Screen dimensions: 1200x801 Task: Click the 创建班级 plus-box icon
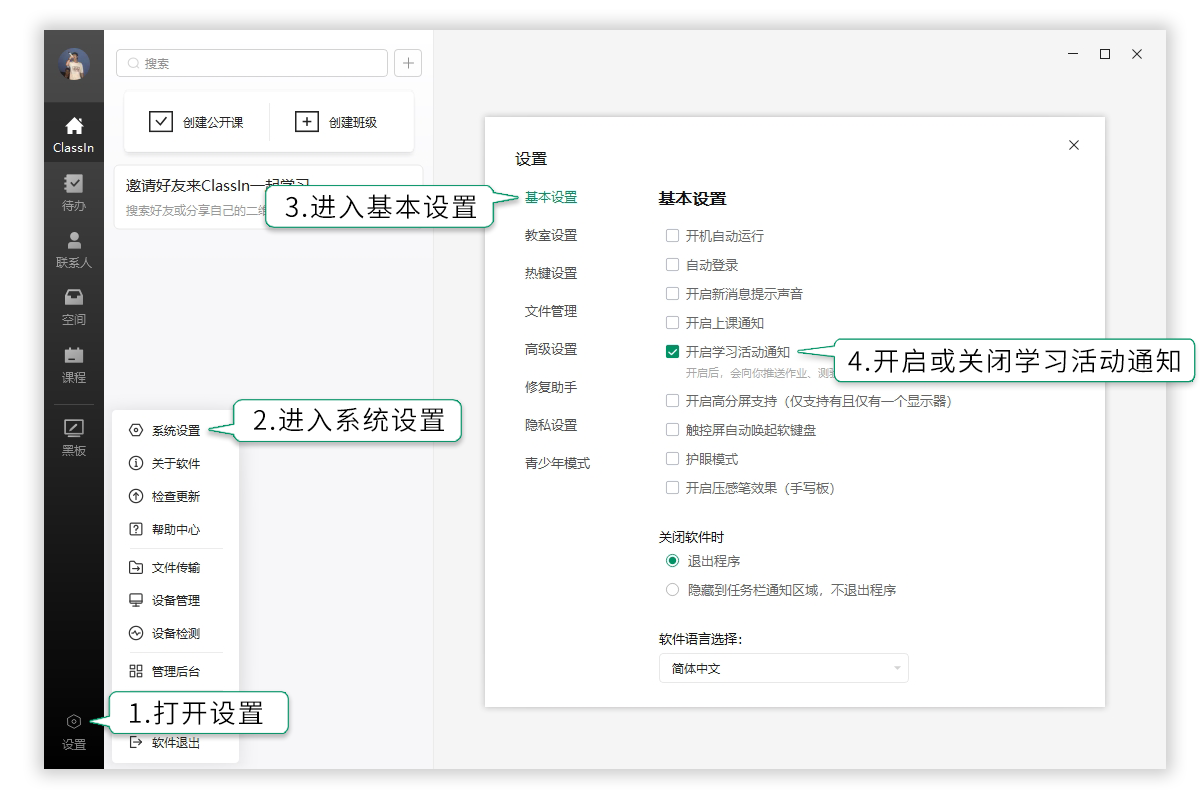(x=307, y=122)
